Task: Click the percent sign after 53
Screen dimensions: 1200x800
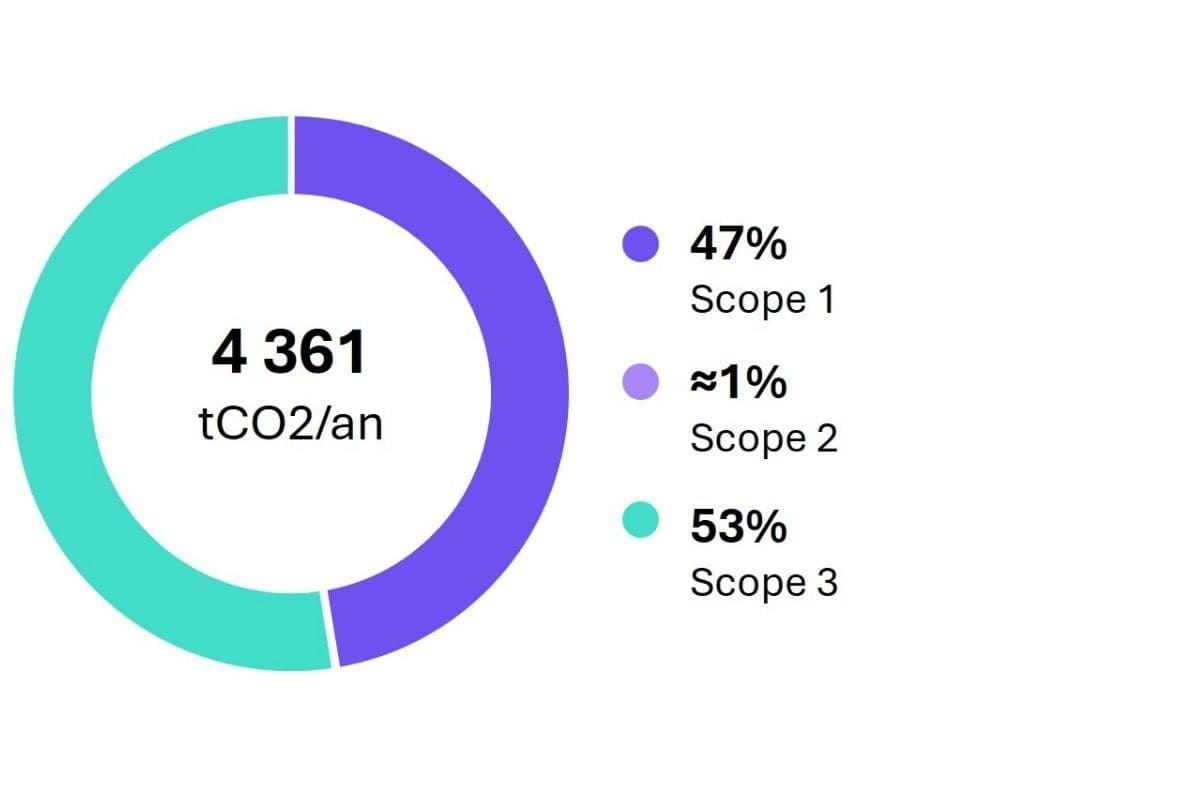Action: (766, 526)
